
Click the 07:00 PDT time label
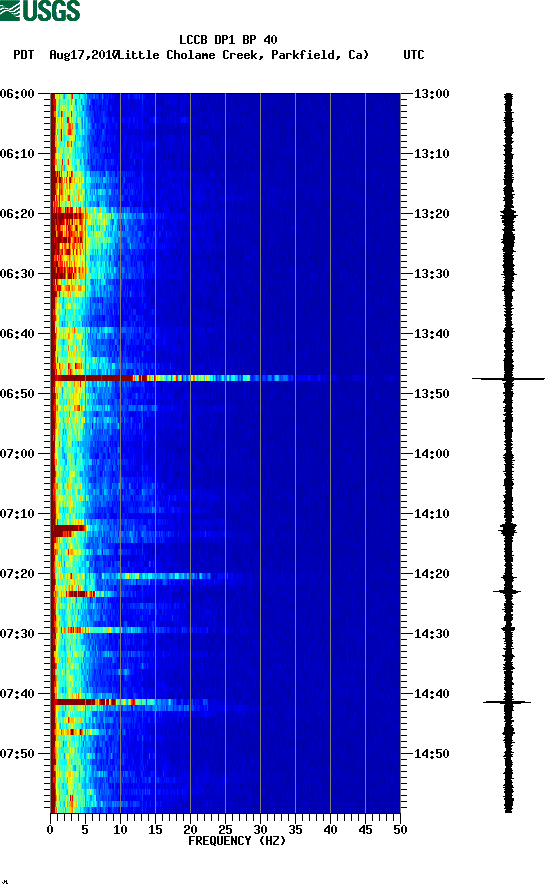click(x=17, y=454)
